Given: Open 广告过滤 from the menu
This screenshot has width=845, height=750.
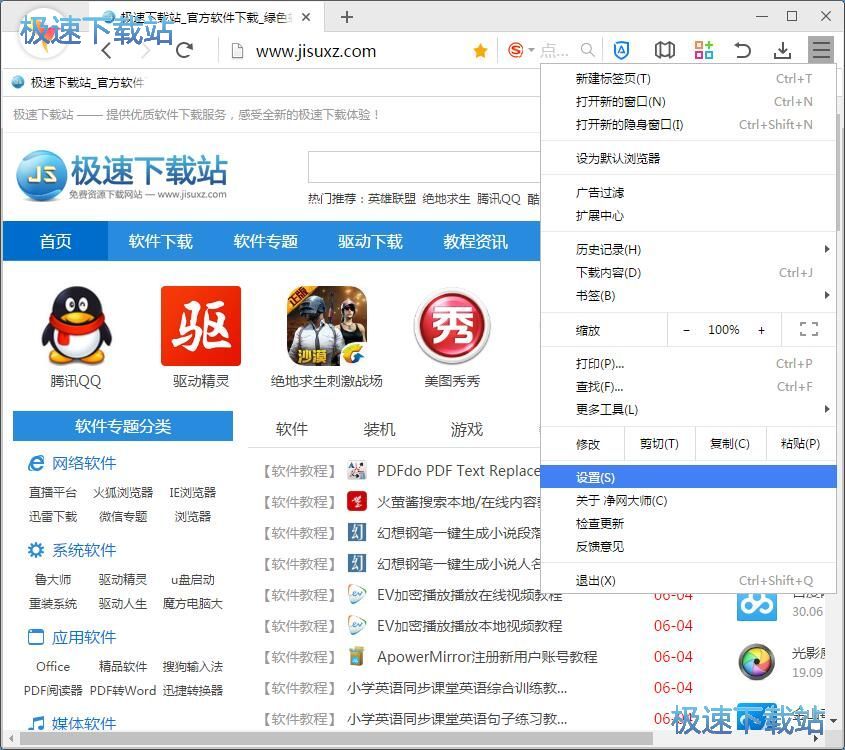Looking at the screenshot, I should coord(689,192).
